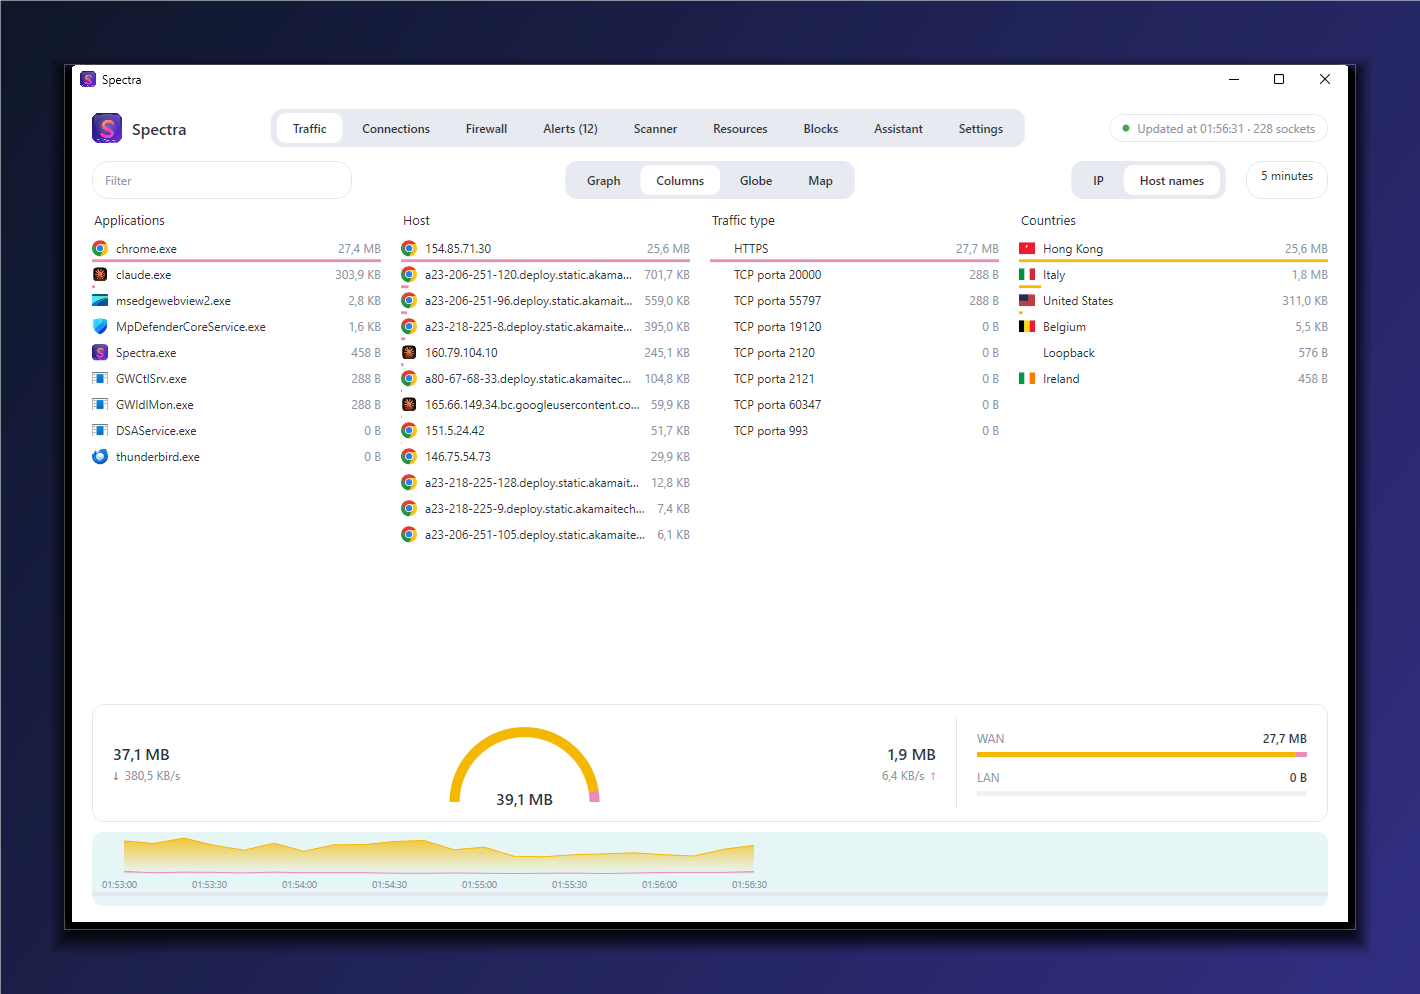Screen dimensions: 1420x994
Task: Click the Ireland flag icon
Action: (1027, 379)
